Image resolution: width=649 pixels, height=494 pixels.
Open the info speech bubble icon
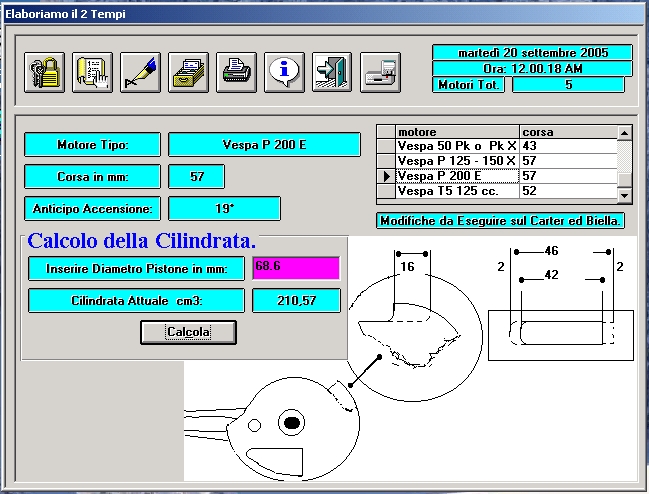coord(284,72)
